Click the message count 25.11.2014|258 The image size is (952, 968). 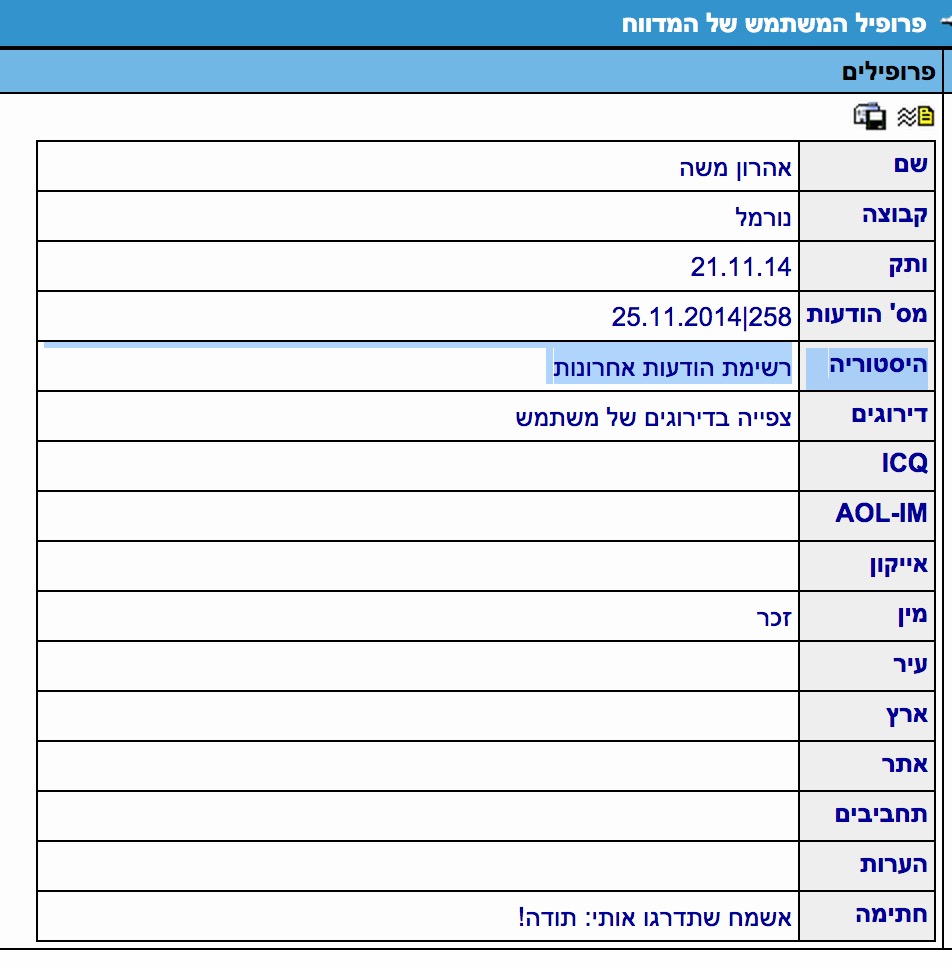[701, 317]
